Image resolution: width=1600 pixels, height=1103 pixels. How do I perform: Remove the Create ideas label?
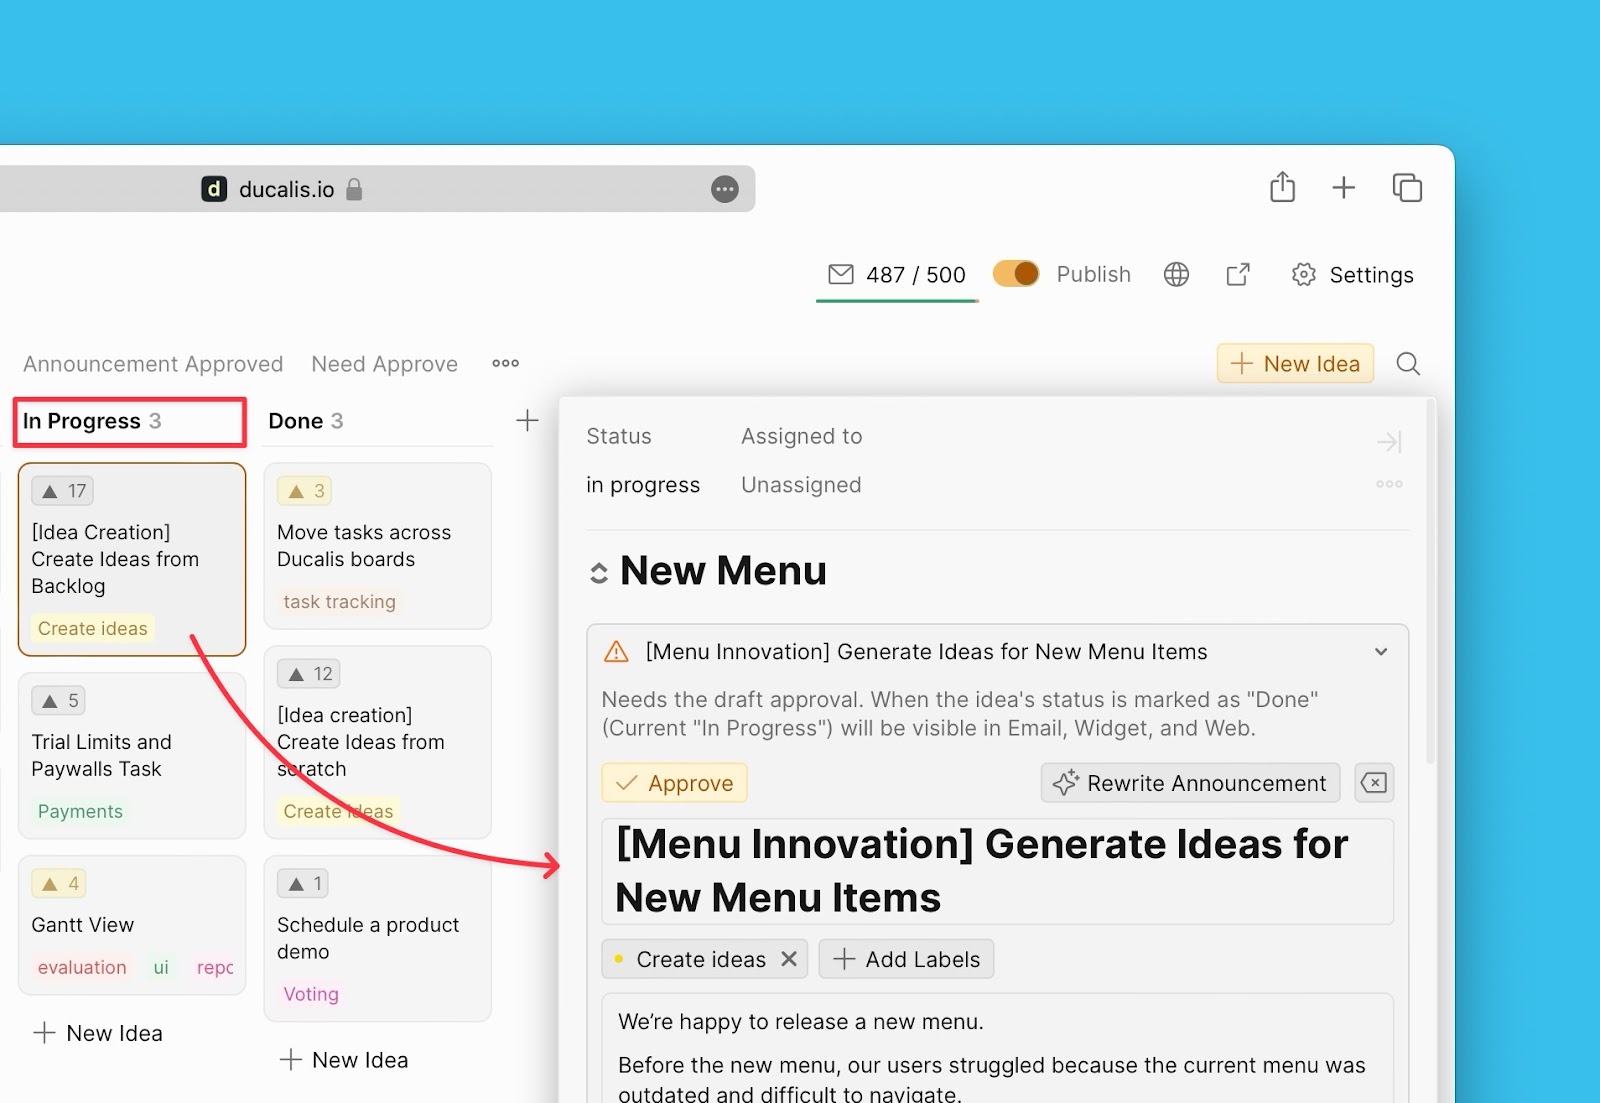tap(789, 959)
